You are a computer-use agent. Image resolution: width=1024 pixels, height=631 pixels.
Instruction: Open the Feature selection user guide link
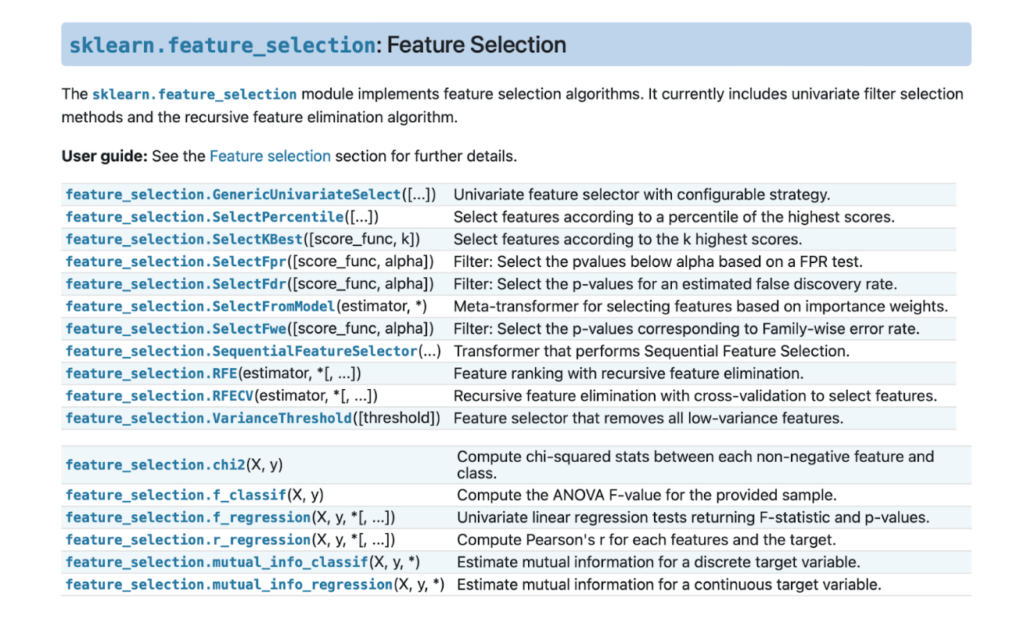270,156
